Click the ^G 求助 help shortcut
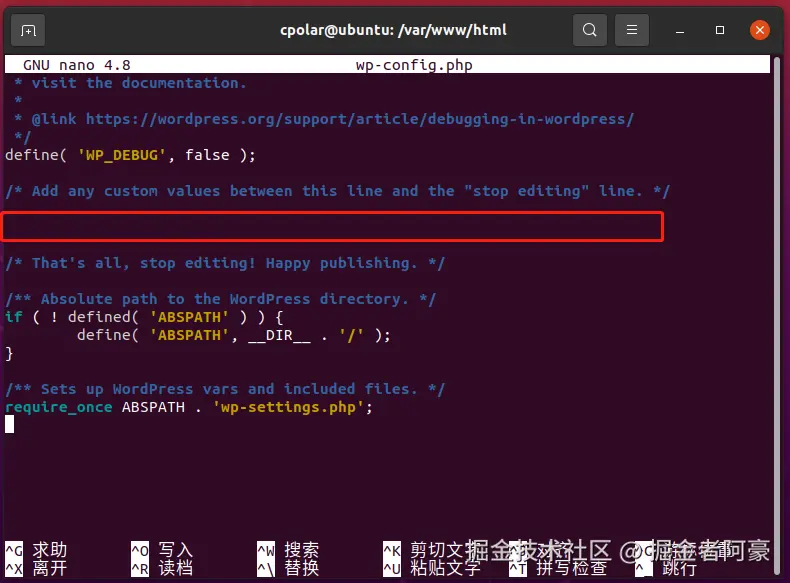 pyautogui.click(x=36, y=550)
